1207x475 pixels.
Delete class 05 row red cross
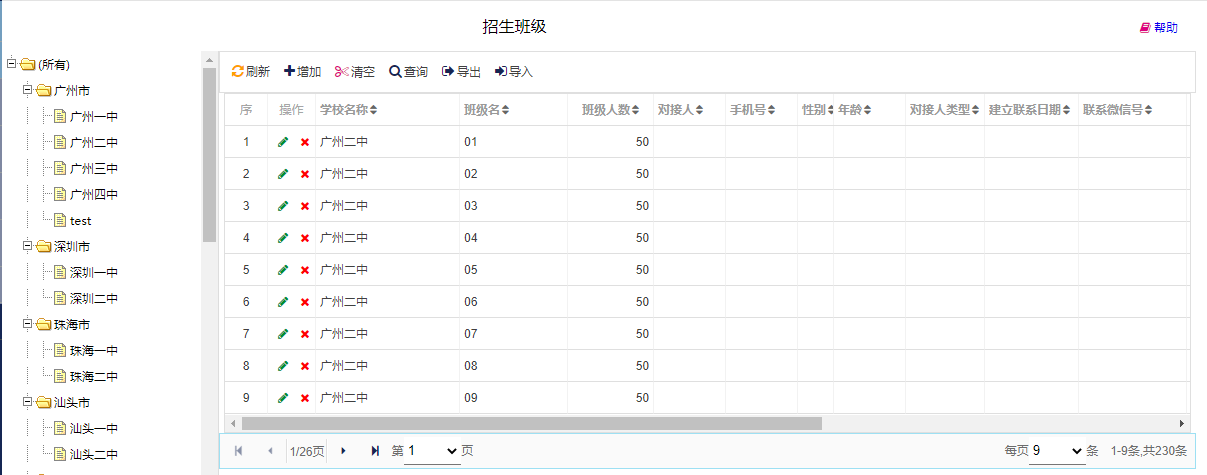[x=305, y=270]
